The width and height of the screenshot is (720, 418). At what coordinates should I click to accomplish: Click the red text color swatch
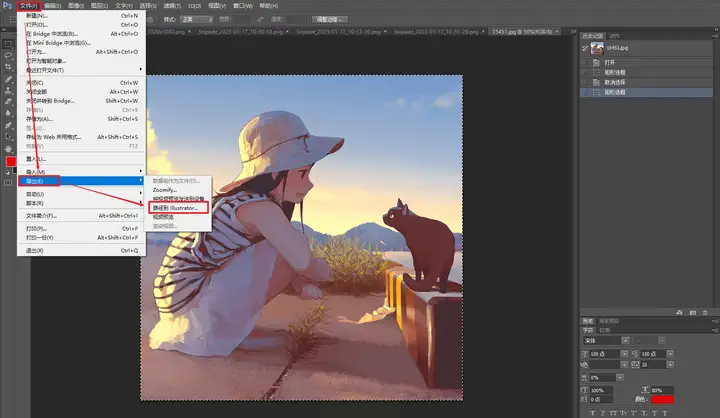click(x=663, y=400)
